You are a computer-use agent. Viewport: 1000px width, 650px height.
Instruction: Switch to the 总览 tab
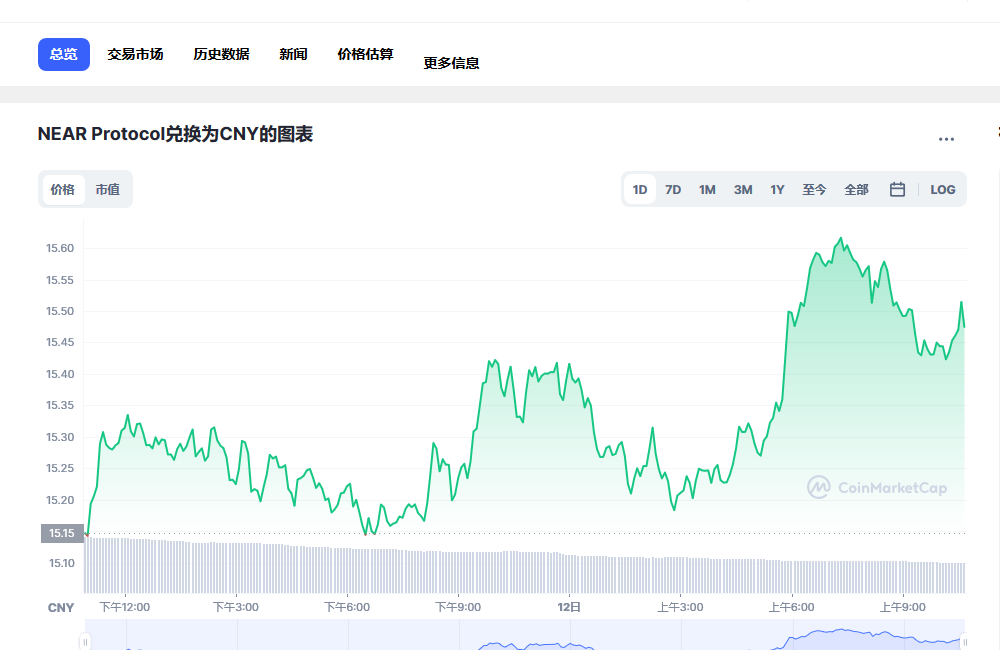click(64, 54)
